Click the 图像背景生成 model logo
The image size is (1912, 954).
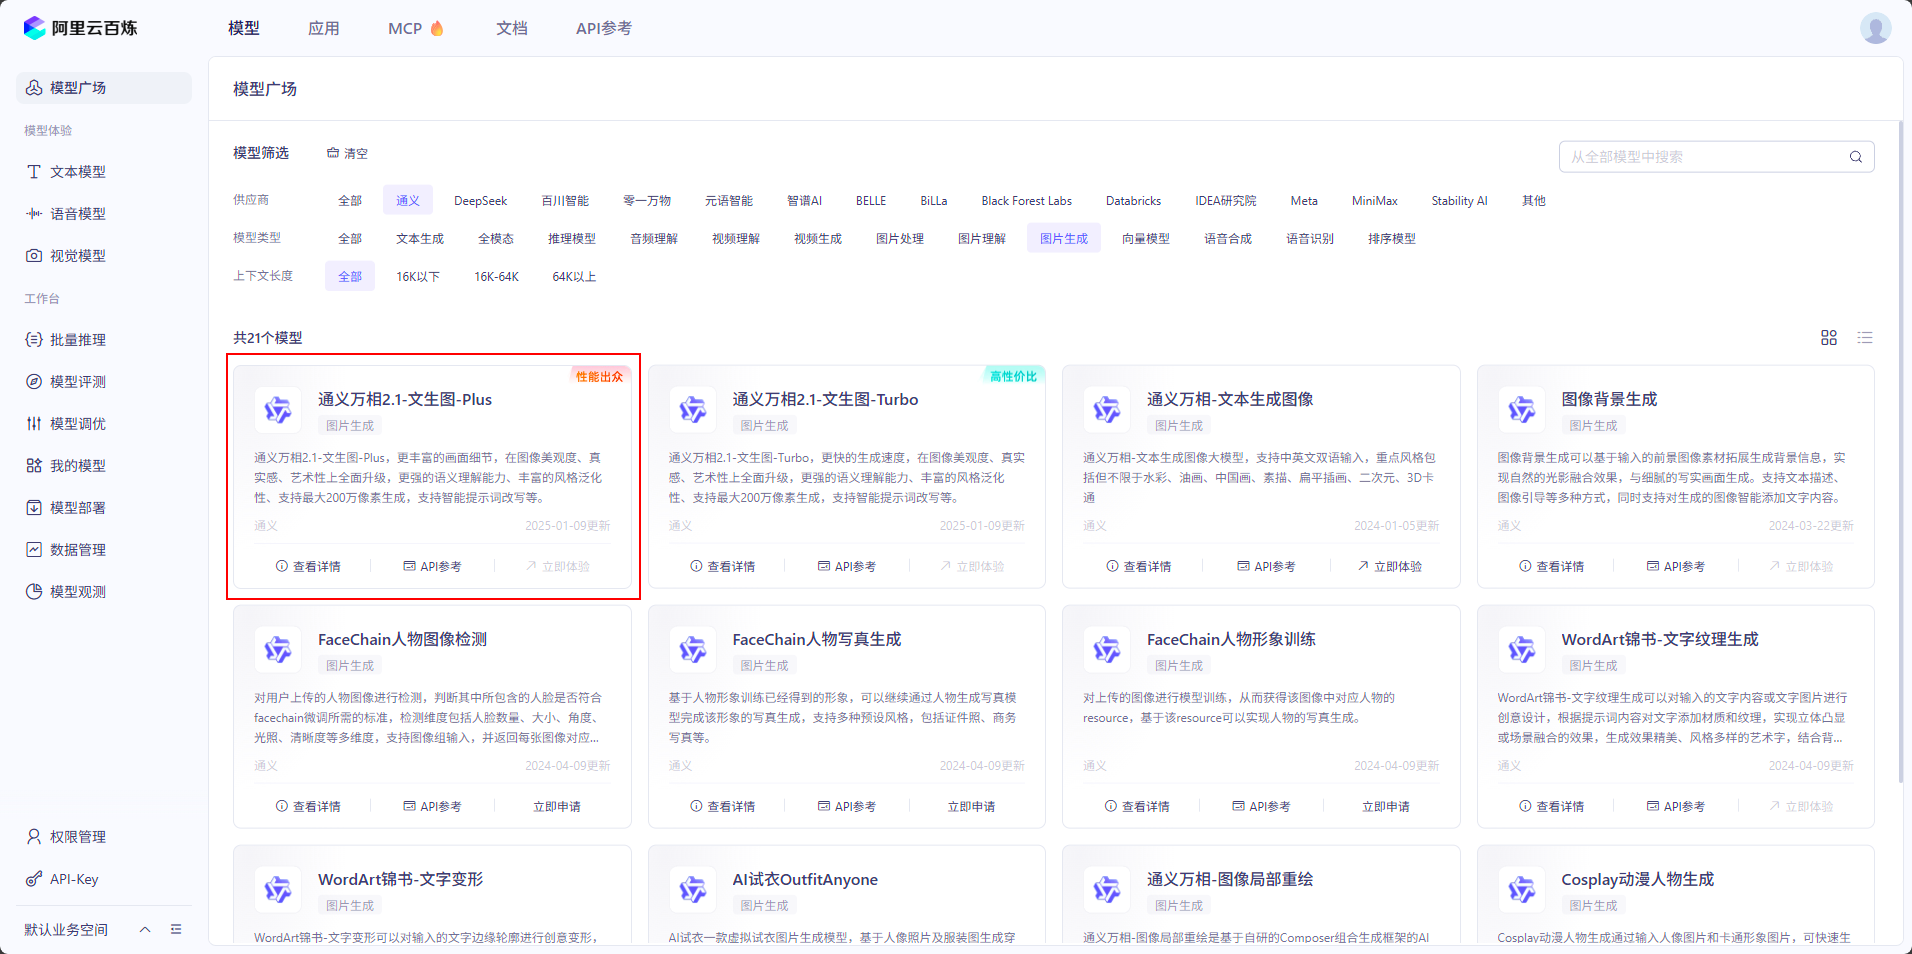[1521, 410]
